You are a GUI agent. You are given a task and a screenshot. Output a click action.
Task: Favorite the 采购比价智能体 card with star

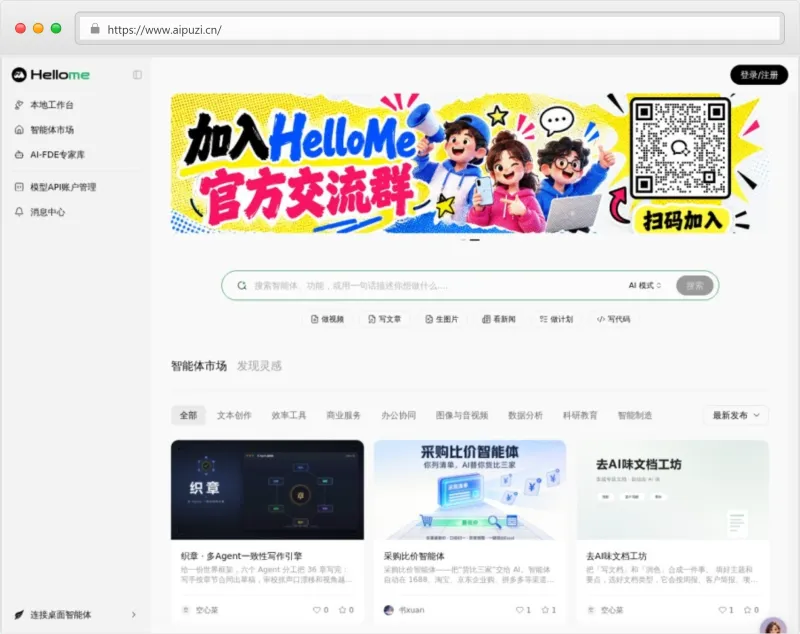(x=545, y=610)
